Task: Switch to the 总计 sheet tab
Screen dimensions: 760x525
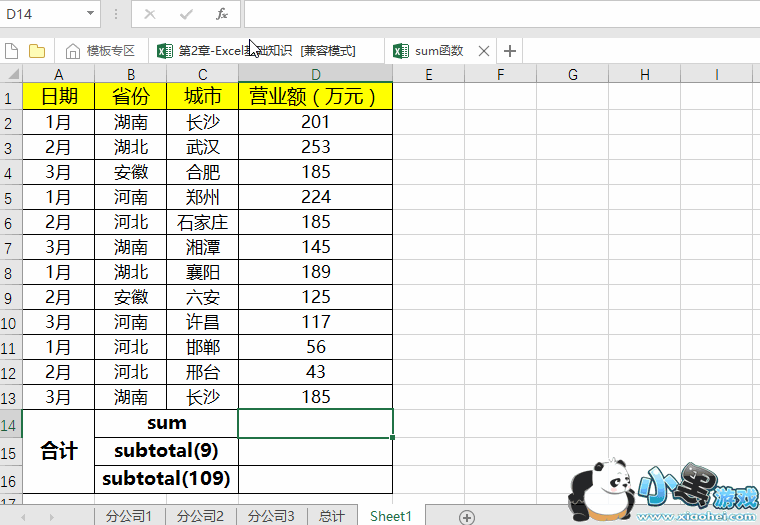Action: pos(332,516)
